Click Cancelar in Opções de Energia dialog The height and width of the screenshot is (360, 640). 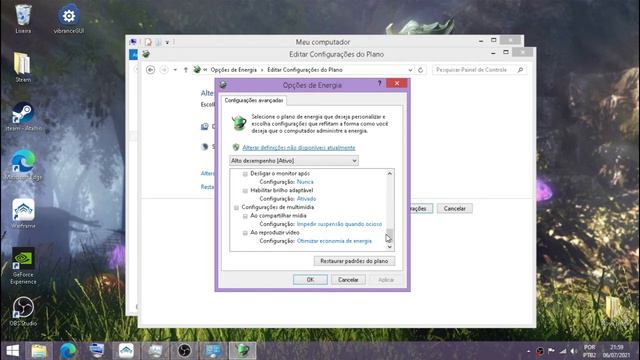[348, 280]
